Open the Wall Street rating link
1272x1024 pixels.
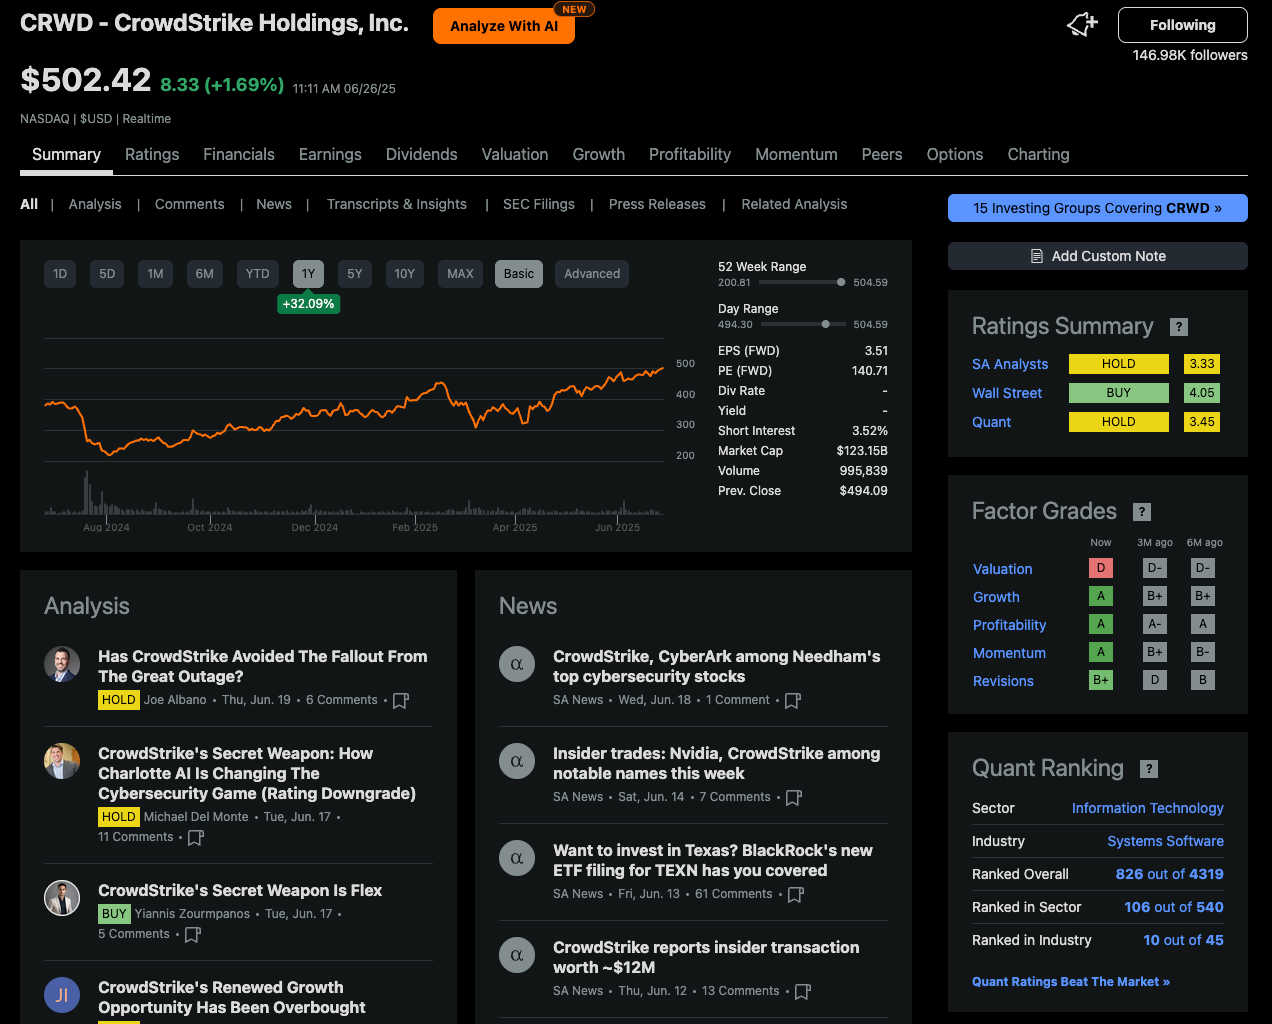pos(1007,394)
